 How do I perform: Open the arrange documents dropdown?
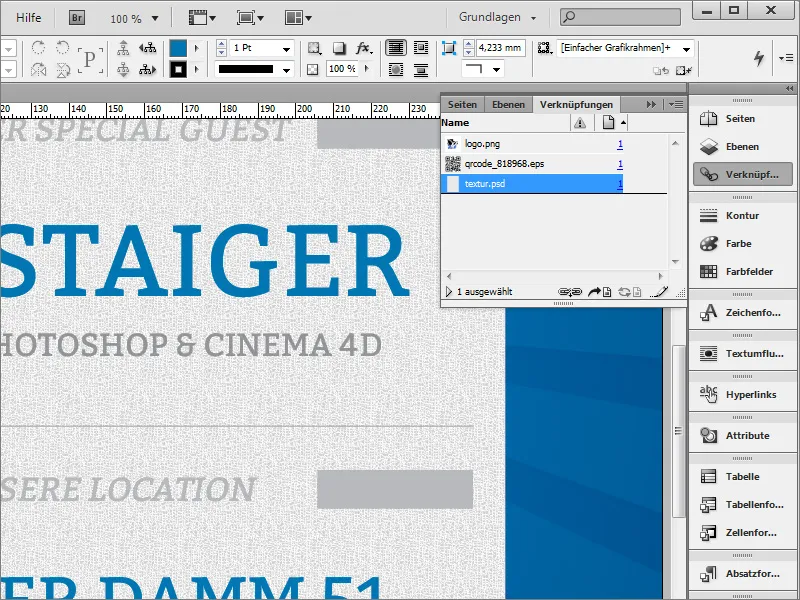[298, 18]
